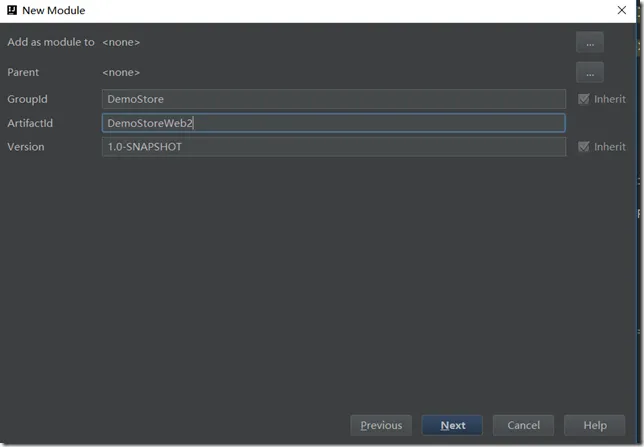Viewport: 644px width, 447px height.
Task: Click the 'Add as module to' label
Action: (x=51, y=42)
